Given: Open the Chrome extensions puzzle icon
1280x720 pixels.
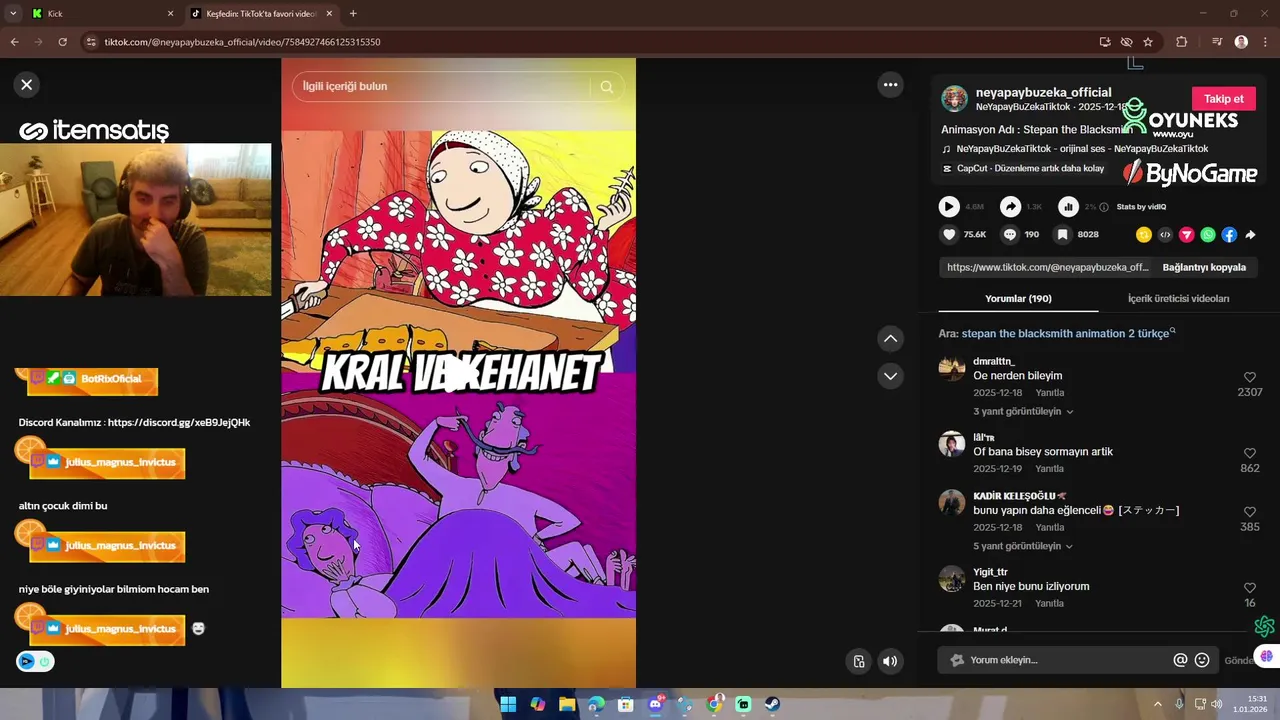Looking at the screenshot, I should coord(1181,42).
